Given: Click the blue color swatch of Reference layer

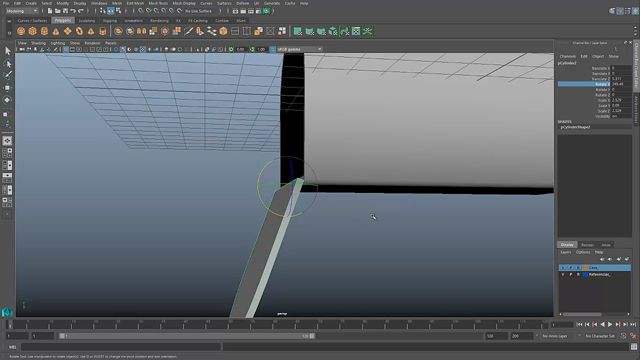Looking at the screenshot, I should [586, 275].
